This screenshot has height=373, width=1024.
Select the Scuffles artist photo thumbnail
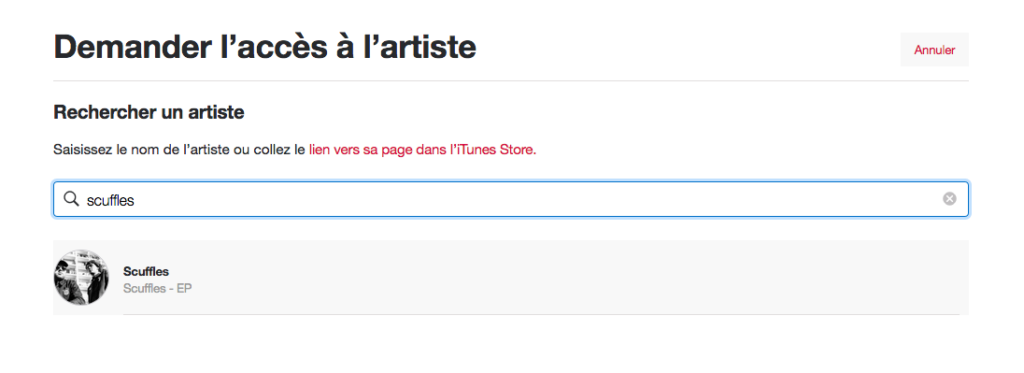pyautogui.click(x=81, y=277)
